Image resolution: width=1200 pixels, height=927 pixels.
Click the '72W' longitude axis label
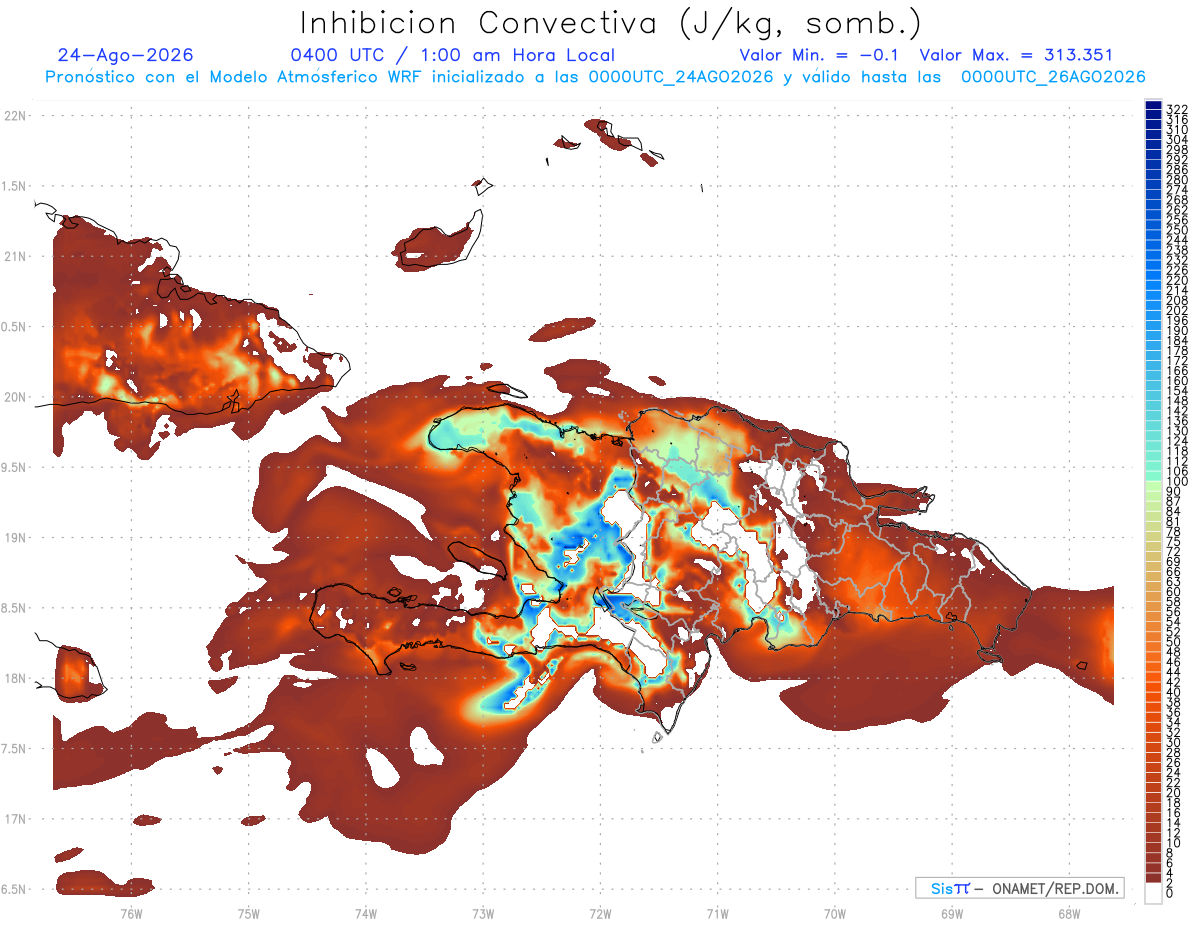600,913
